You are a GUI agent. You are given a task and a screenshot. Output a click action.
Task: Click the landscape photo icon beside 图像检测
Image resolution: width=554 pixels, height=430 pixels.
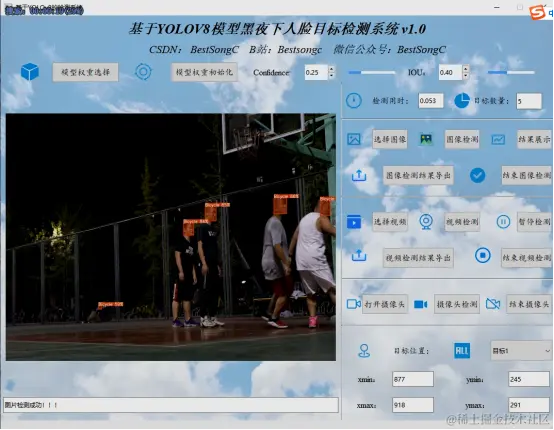pos(426,139)
